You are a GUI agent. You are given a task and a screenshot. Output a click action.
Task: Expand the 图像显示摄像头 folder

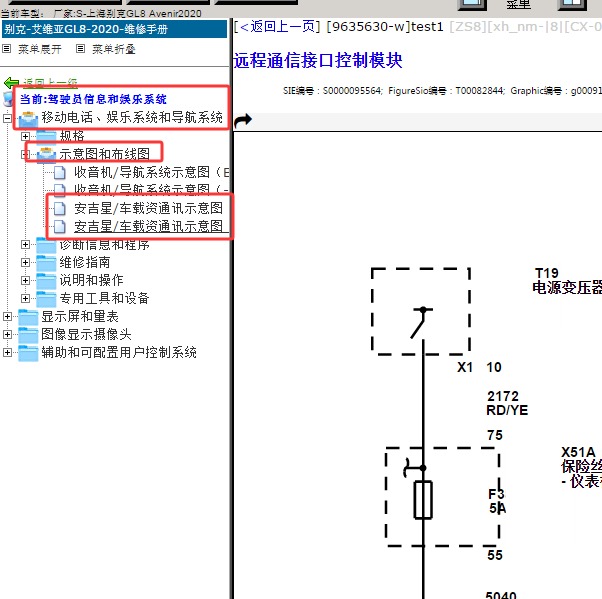coord(7,335)
